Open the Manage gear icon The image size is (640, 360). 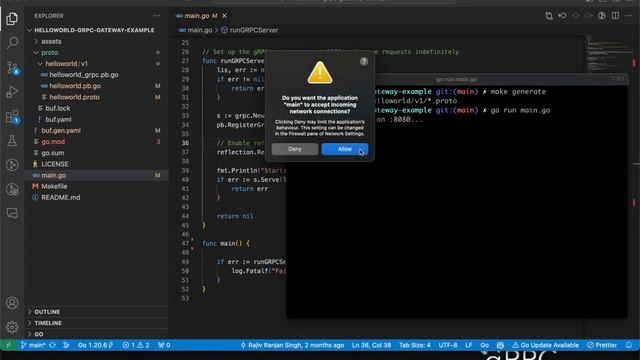pyautogui.click(x=12, y=327)
